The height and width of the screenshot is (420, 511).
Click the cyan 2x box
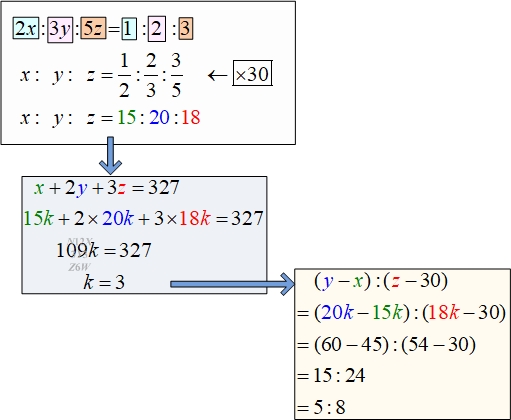coord(26,29)
